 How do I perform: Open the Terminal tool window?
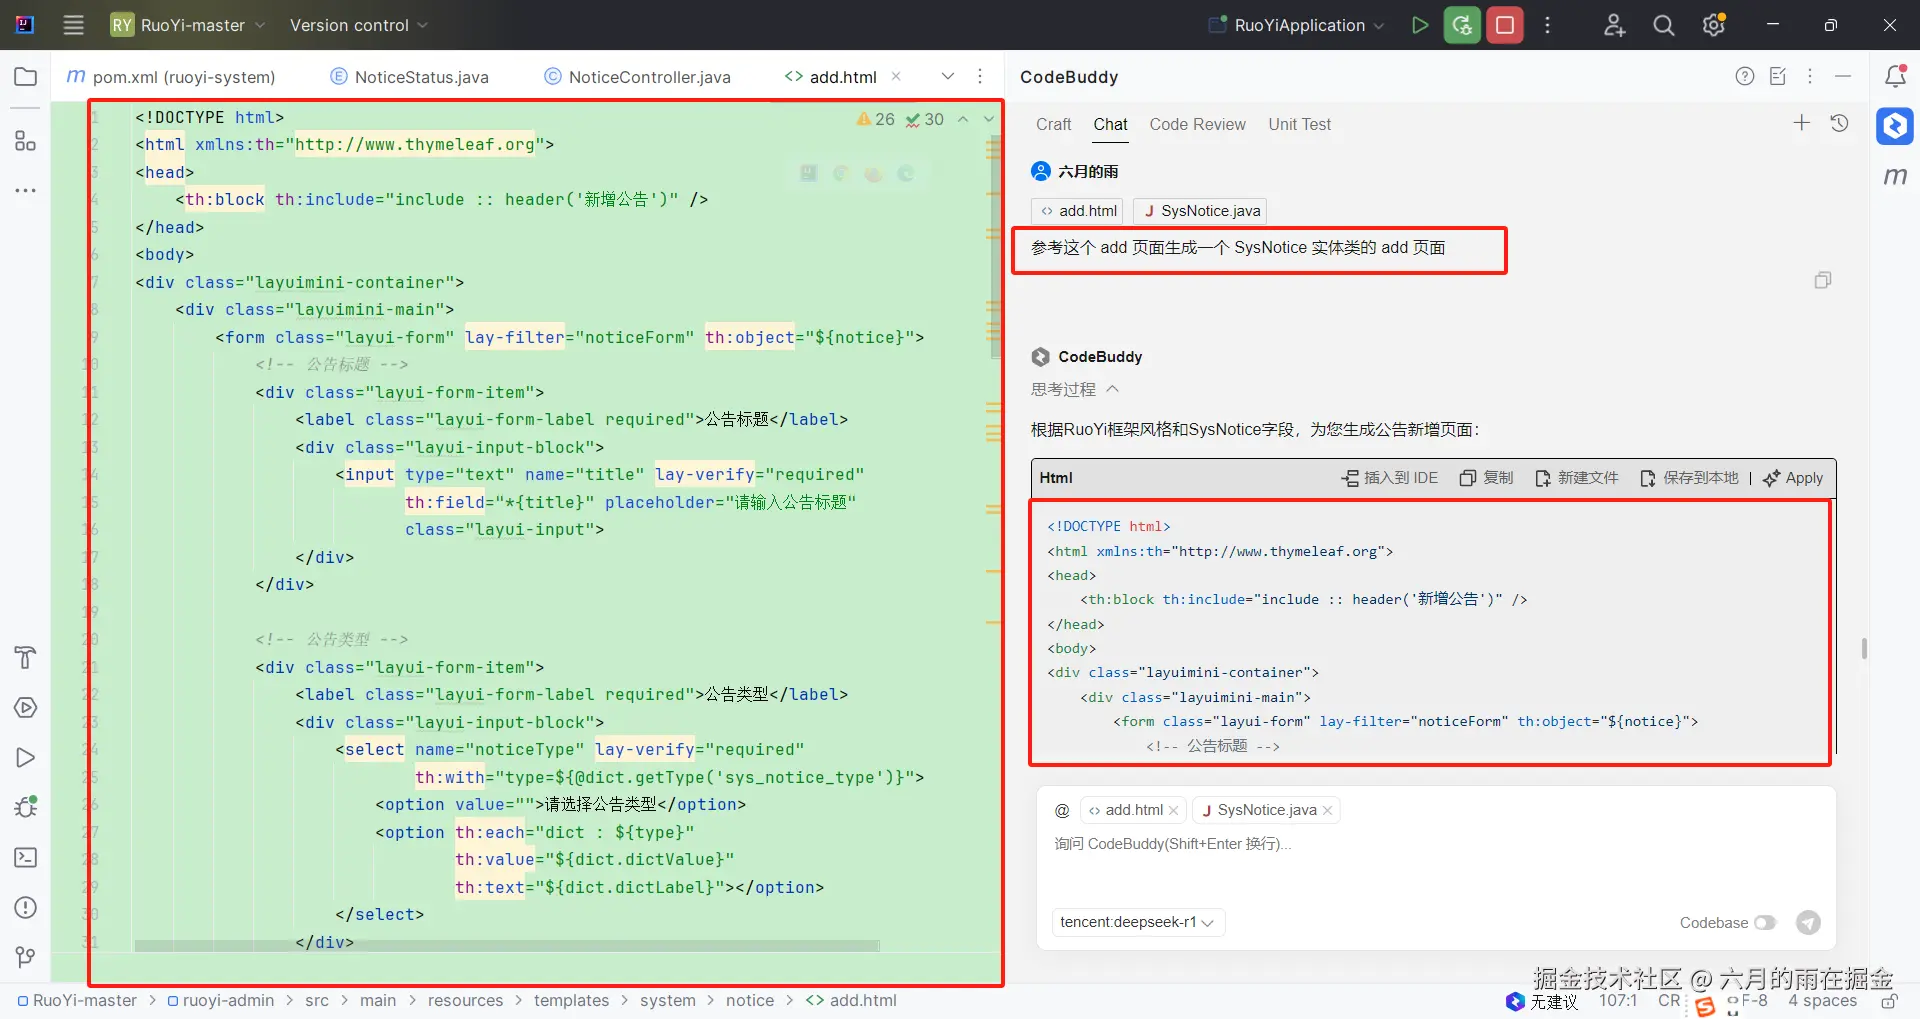pos(26,857)
